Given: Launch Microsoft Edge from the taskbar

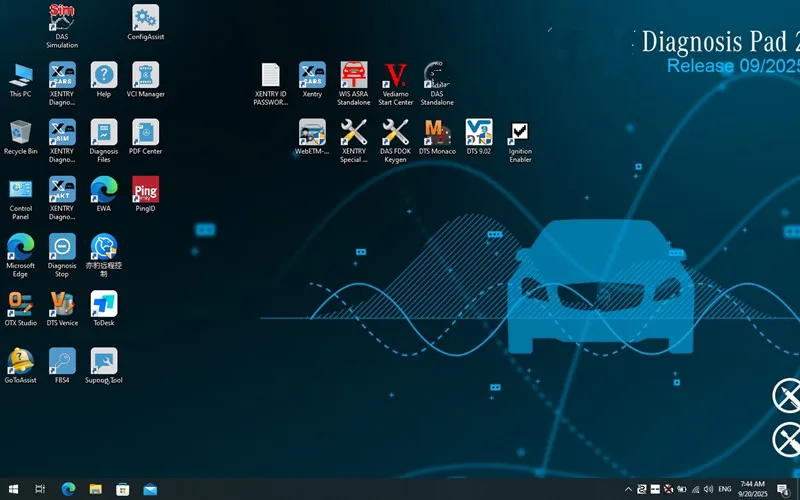Looking at the screenshot, I should tap(68, 489).
